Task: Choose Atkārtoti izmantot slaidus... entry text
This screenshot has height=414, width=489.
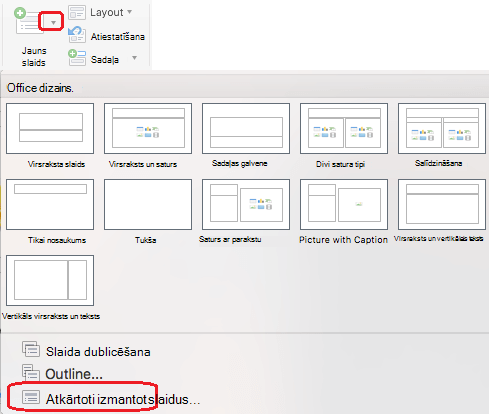Action: pyautogui.click(x=123, y=399)
